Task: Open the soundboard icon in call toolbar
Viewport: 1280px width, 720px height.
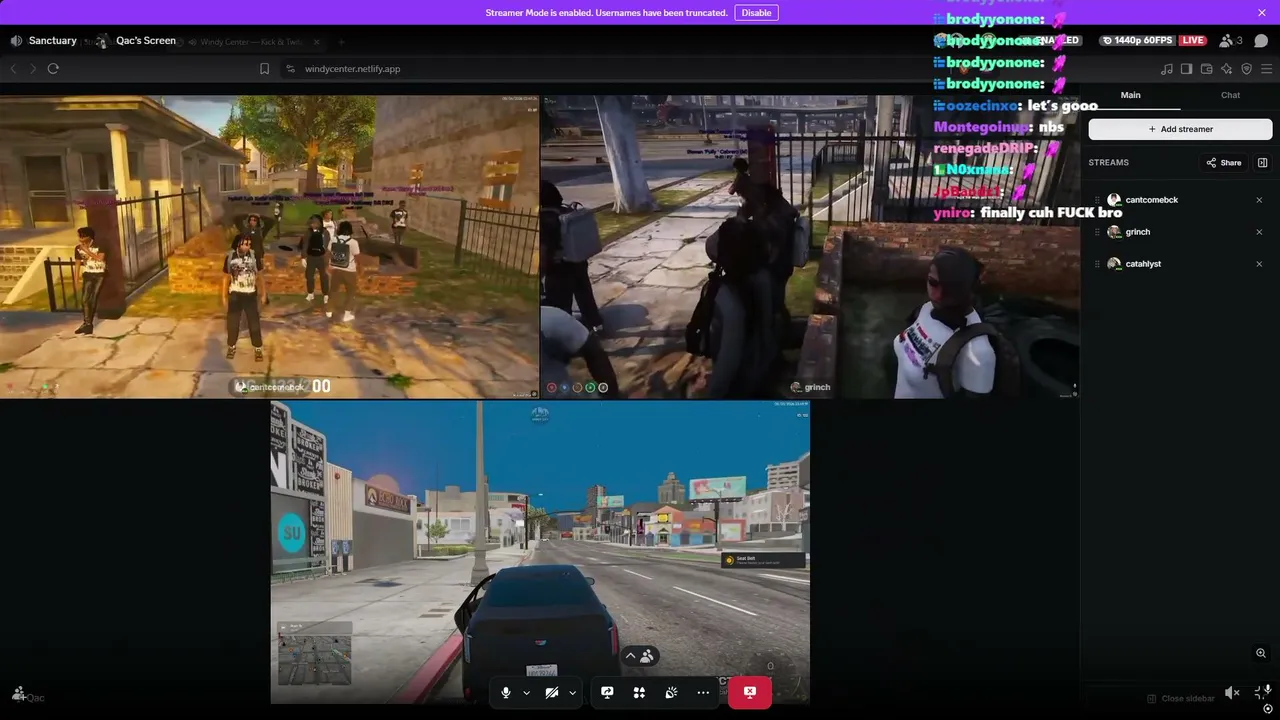Action: (671, 692)
